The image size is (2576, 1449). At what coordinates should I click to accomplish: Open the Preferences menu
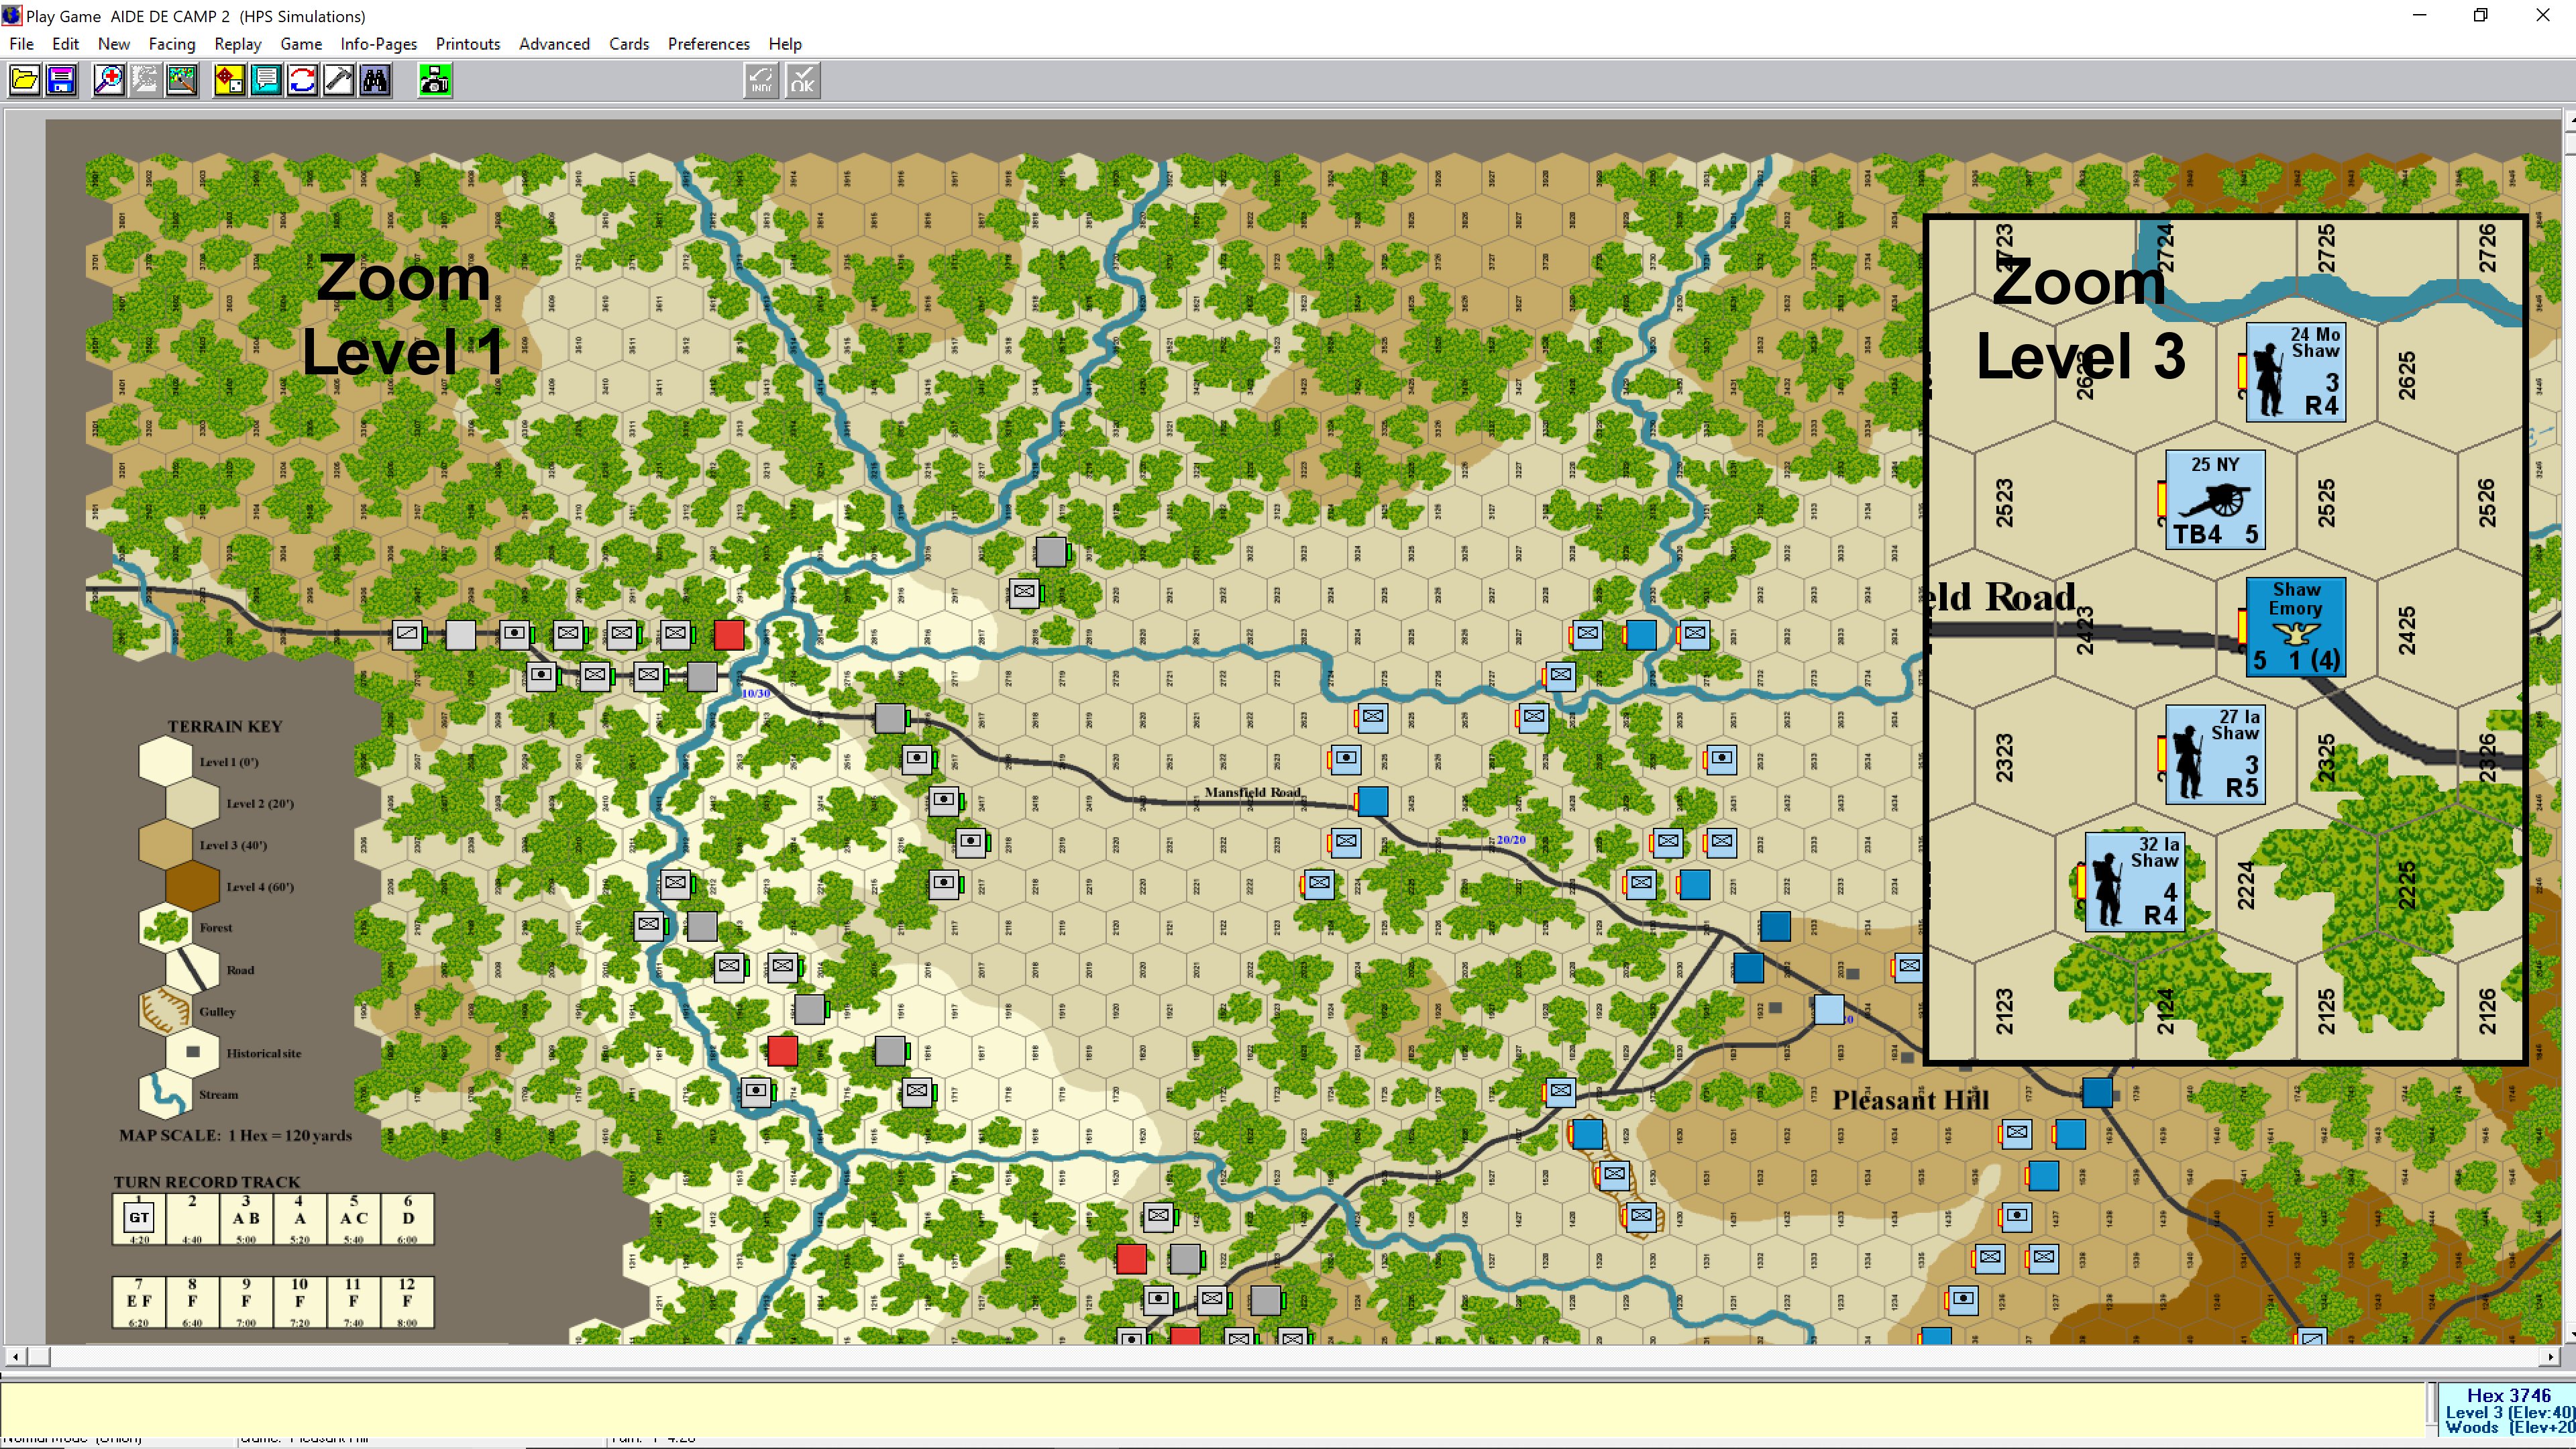click(x=708, y=44)
